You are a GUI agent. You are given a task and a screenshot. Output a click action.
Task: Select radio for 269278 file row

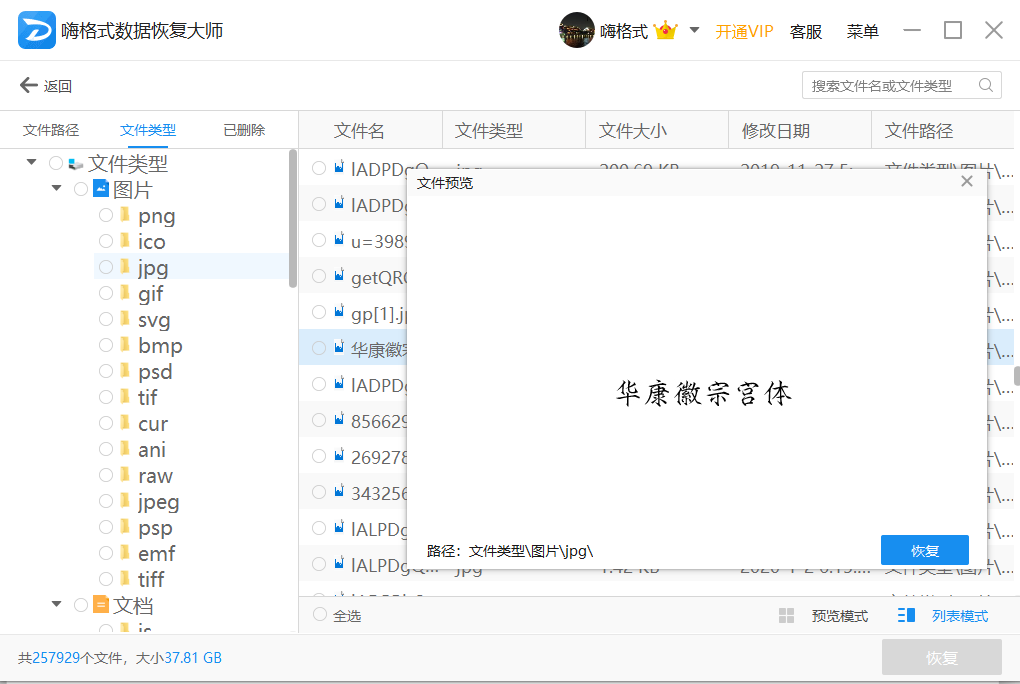coord(319,456)
